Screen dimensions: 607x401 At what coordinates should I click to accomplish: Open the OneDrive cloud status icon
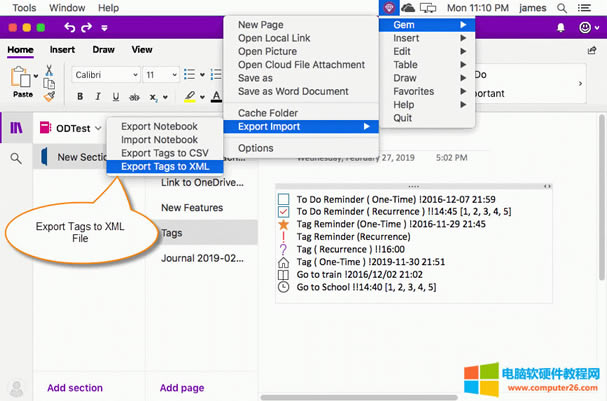408,7
